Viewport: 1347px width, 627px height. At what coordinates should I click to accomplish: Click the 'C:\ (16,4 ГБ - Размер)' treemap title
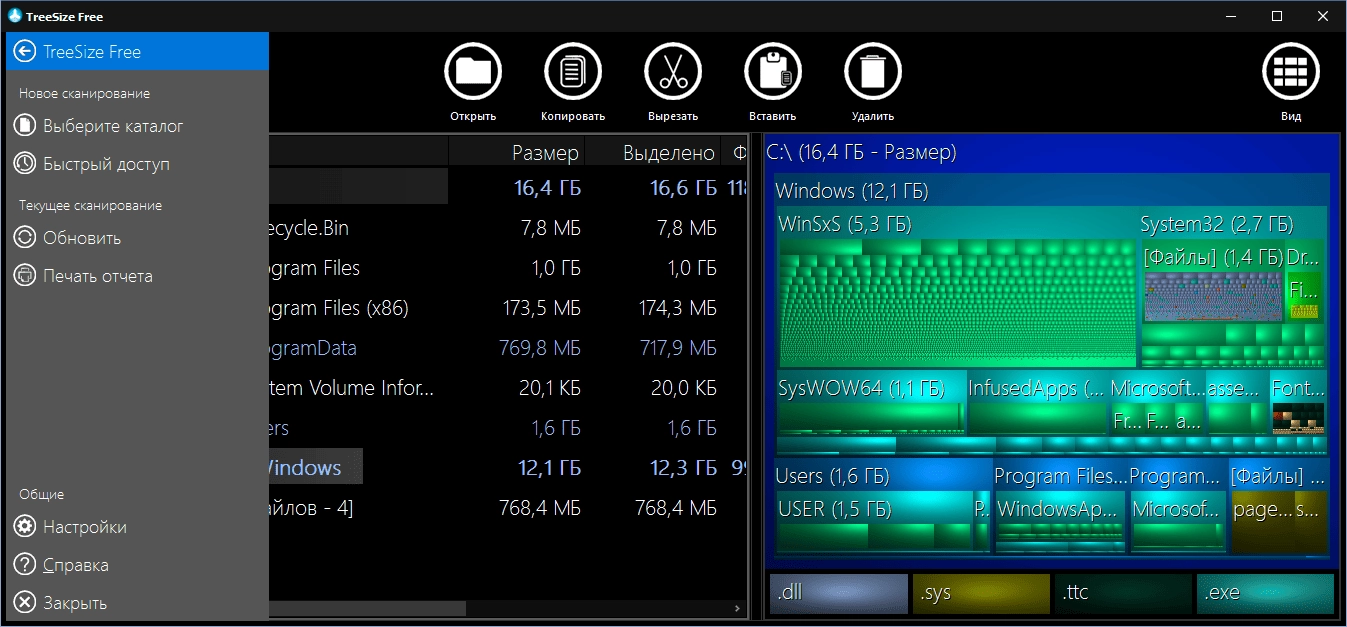coord(861,152)
